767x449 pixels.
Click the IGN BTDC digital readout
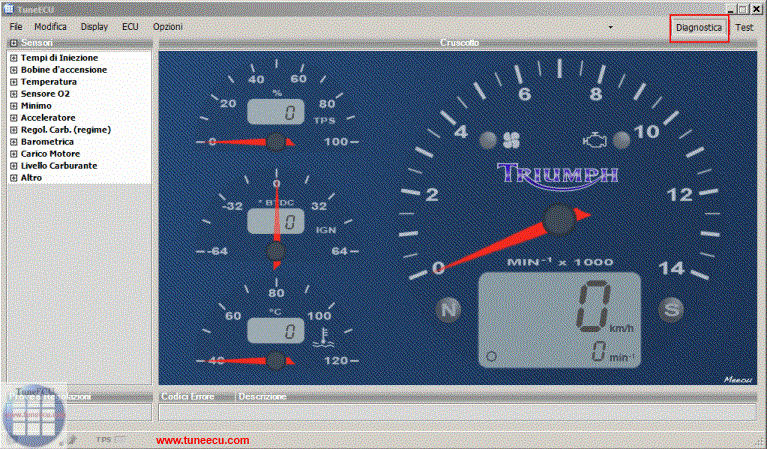pos(276,222)
